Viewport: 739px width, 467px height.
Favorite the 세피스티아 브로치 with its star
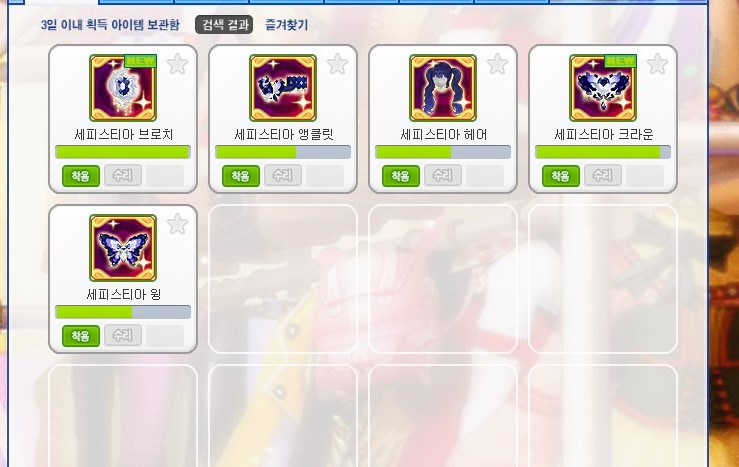click(178, 64)
